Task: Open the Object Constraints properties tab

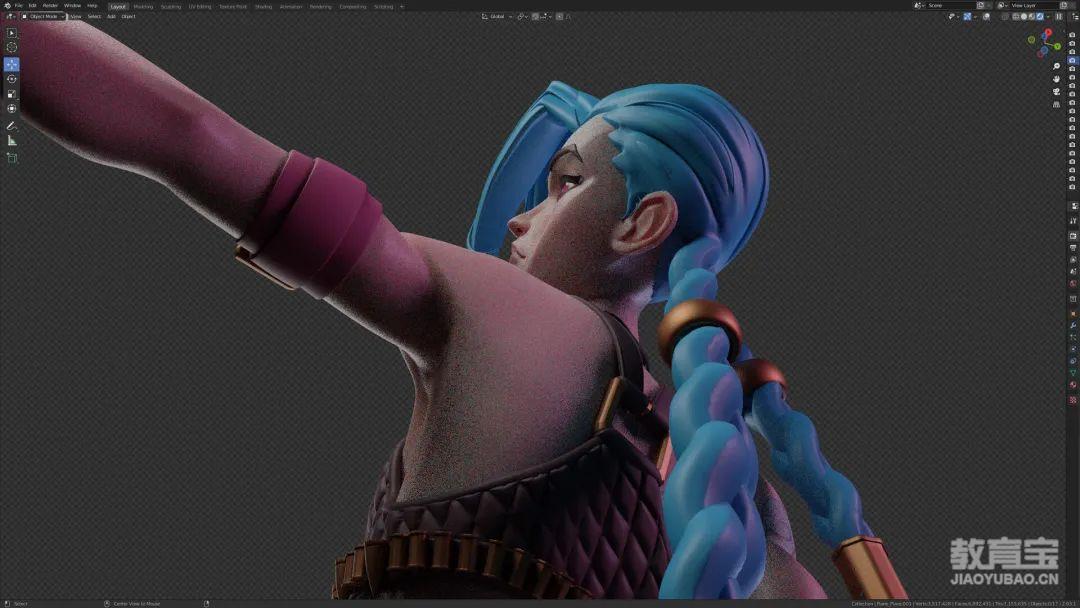Action: [x=1073, y=361]
